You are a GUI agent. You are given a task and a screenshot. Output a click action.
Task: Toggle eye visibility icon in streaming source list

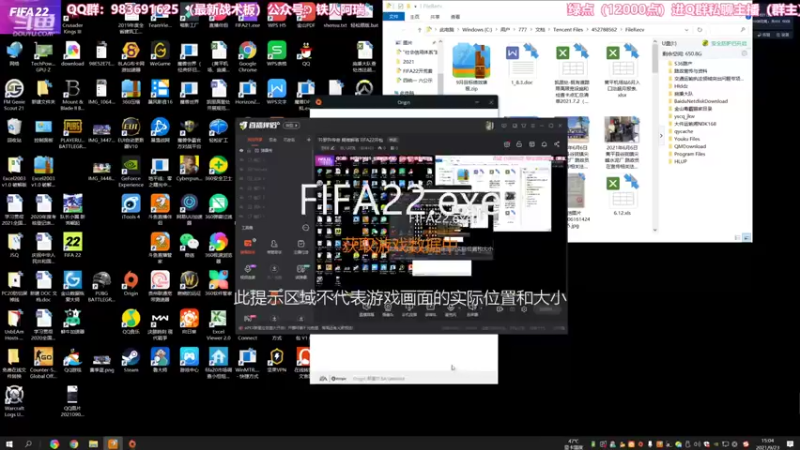(242, 151)
